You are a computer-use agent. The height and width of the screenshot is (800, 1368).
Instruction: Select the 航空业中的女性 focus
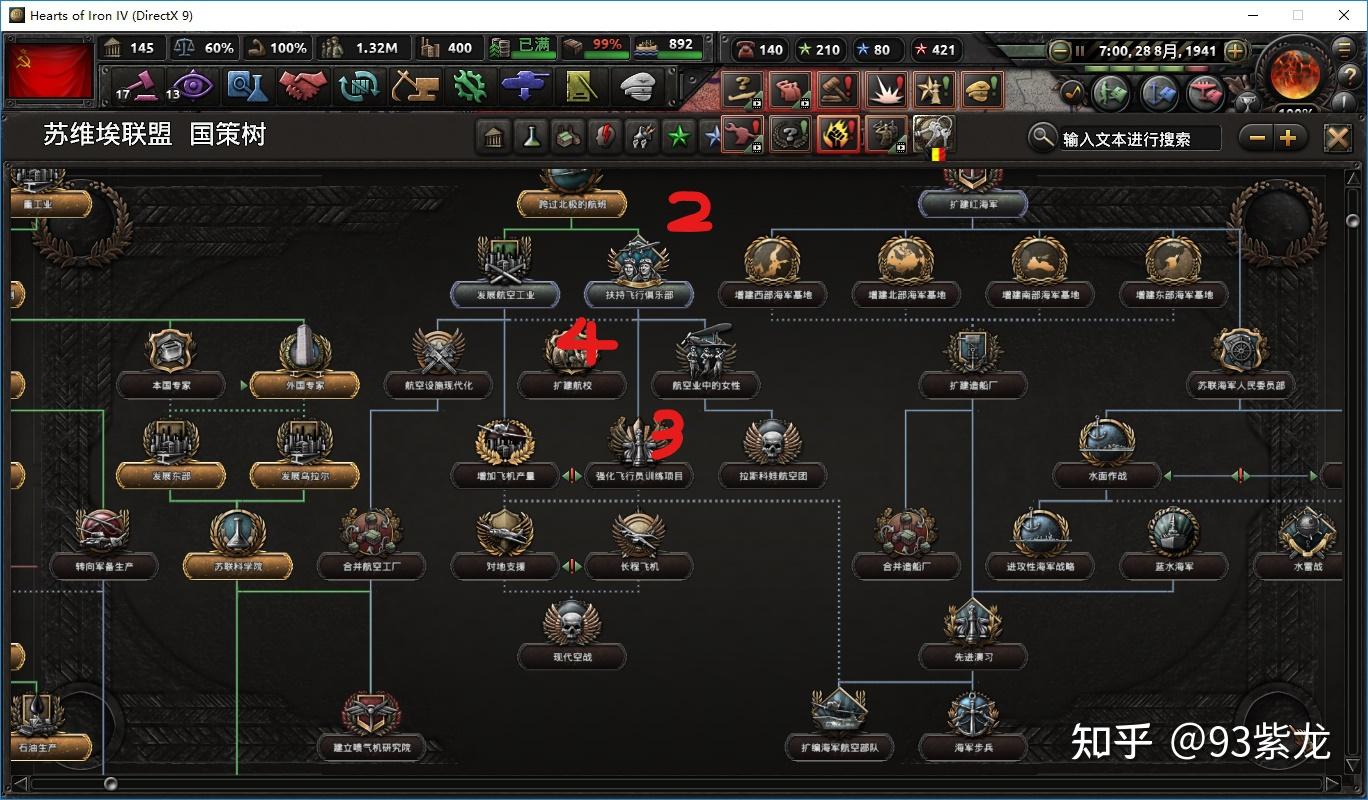pyautogui.click(x=705, y=363)
